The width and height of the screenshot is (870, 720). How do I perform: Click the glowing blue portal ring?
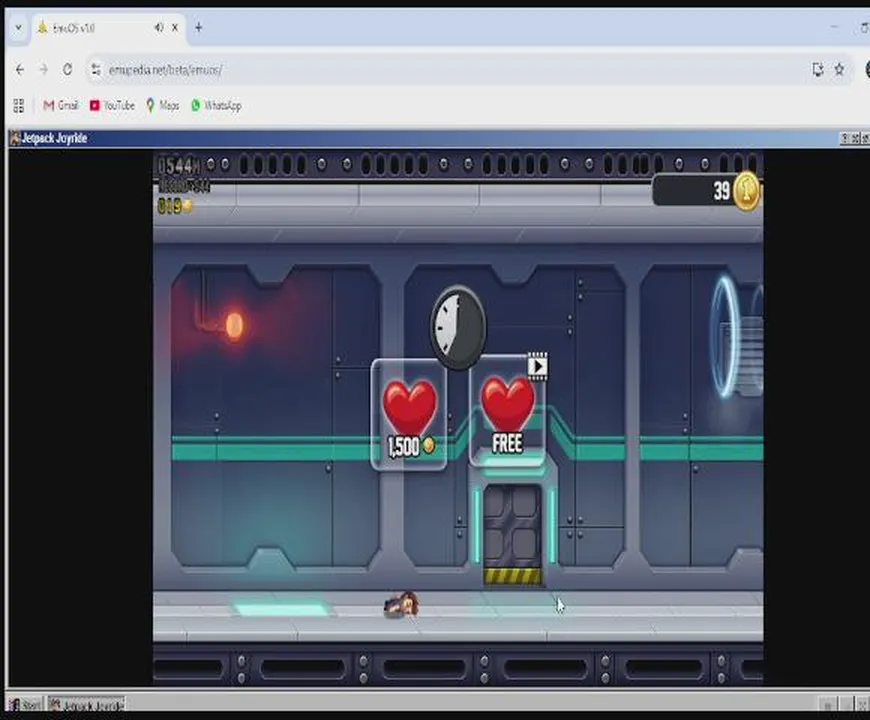[x=724, y=337]
